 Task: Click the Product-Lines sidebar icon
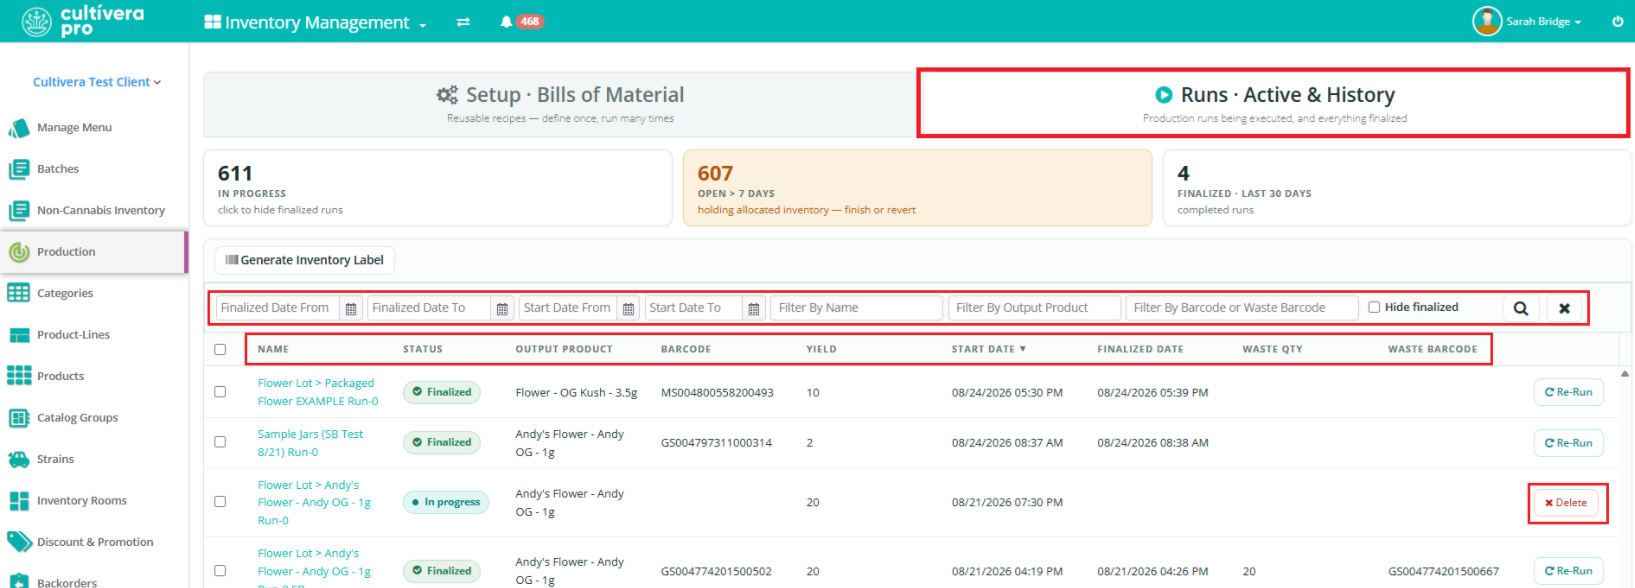18,335
